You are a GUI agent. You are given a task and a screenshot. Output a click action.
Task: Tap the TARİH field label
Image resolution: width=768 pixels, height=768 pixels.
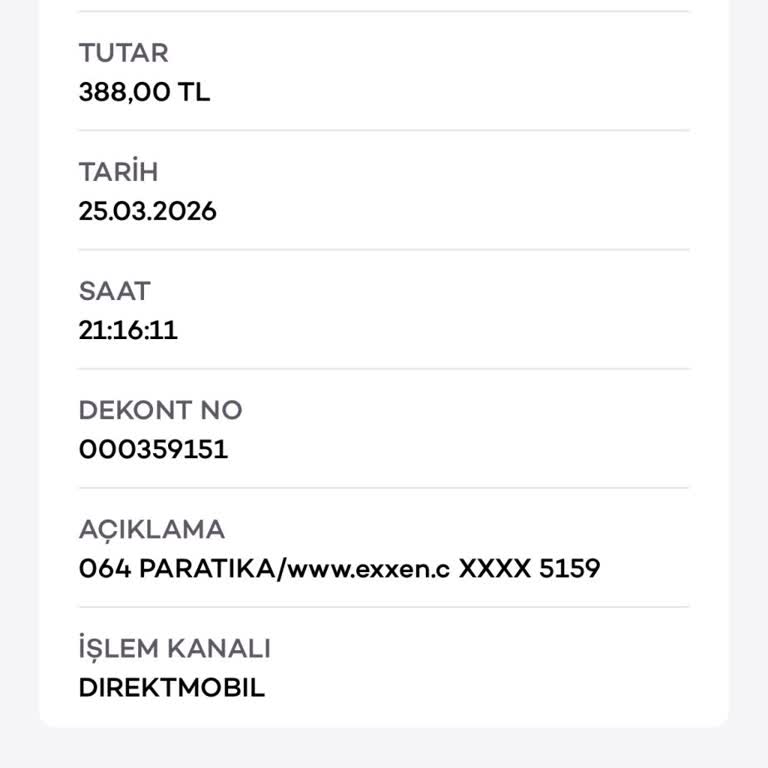(118, 172)
